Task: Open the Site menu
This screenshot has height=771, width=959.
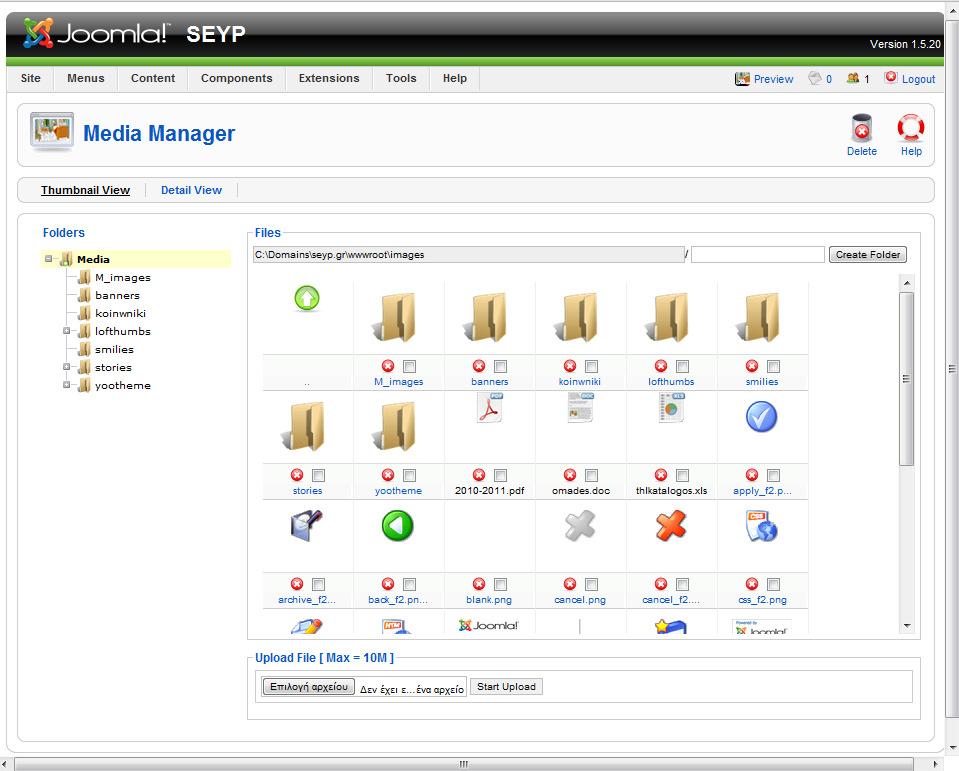Action: click(31, 78)
